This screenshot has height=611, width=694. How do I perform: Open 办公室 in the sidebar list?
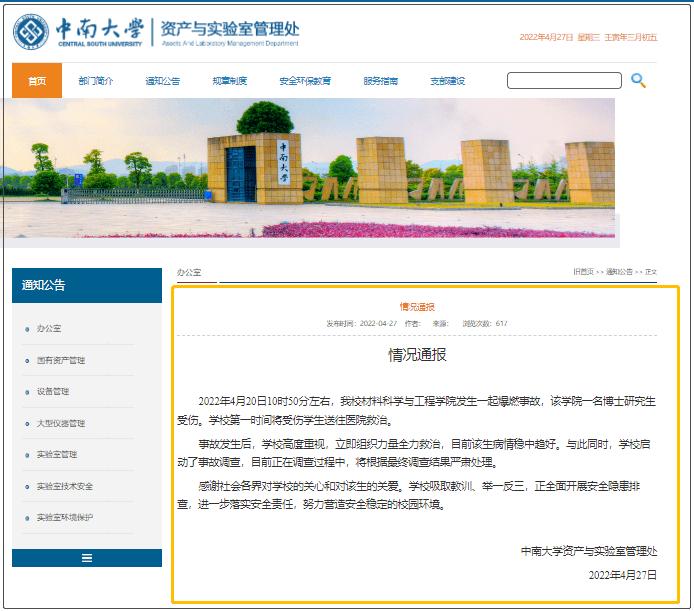(x=49, y=329)
